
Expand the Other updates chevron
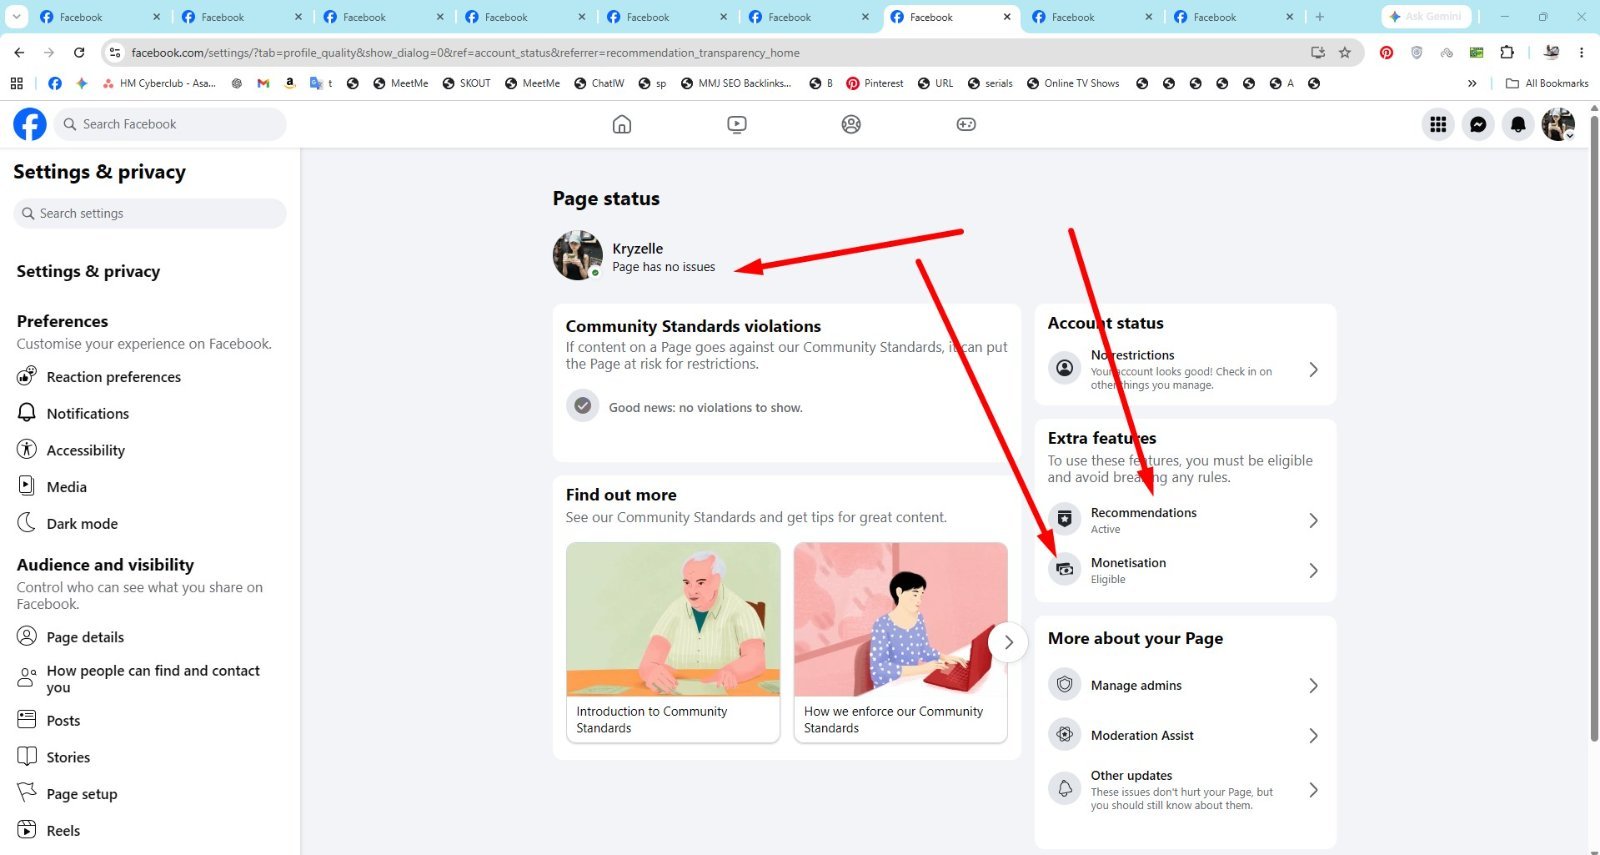[x=1313, y=790]
